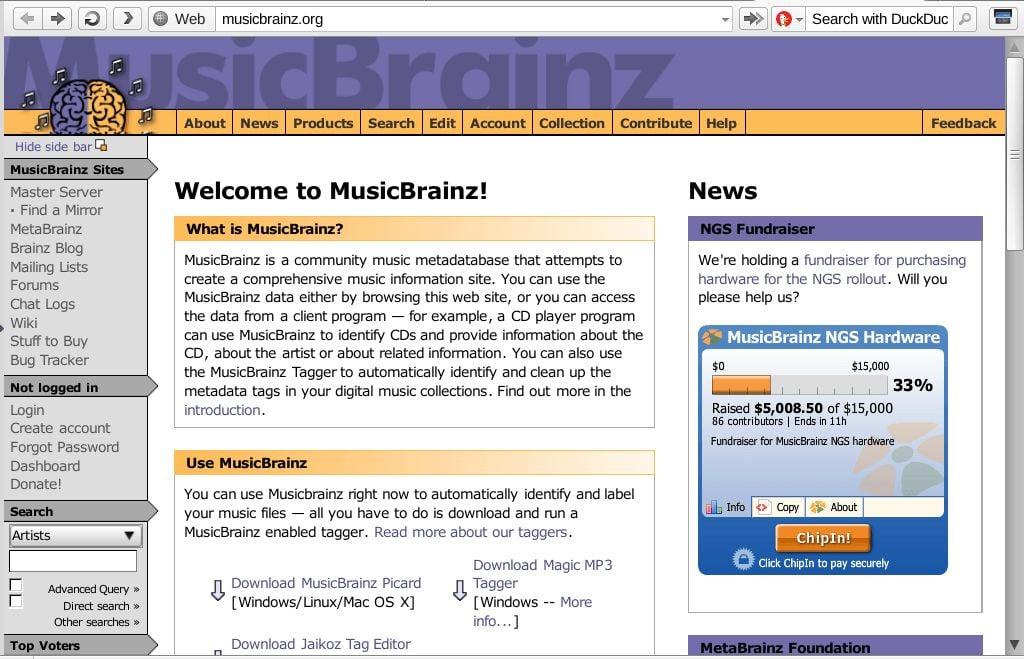Screen dimensions: 1024x659
Task: Open the Edit menu
Action: pos(442,123)
